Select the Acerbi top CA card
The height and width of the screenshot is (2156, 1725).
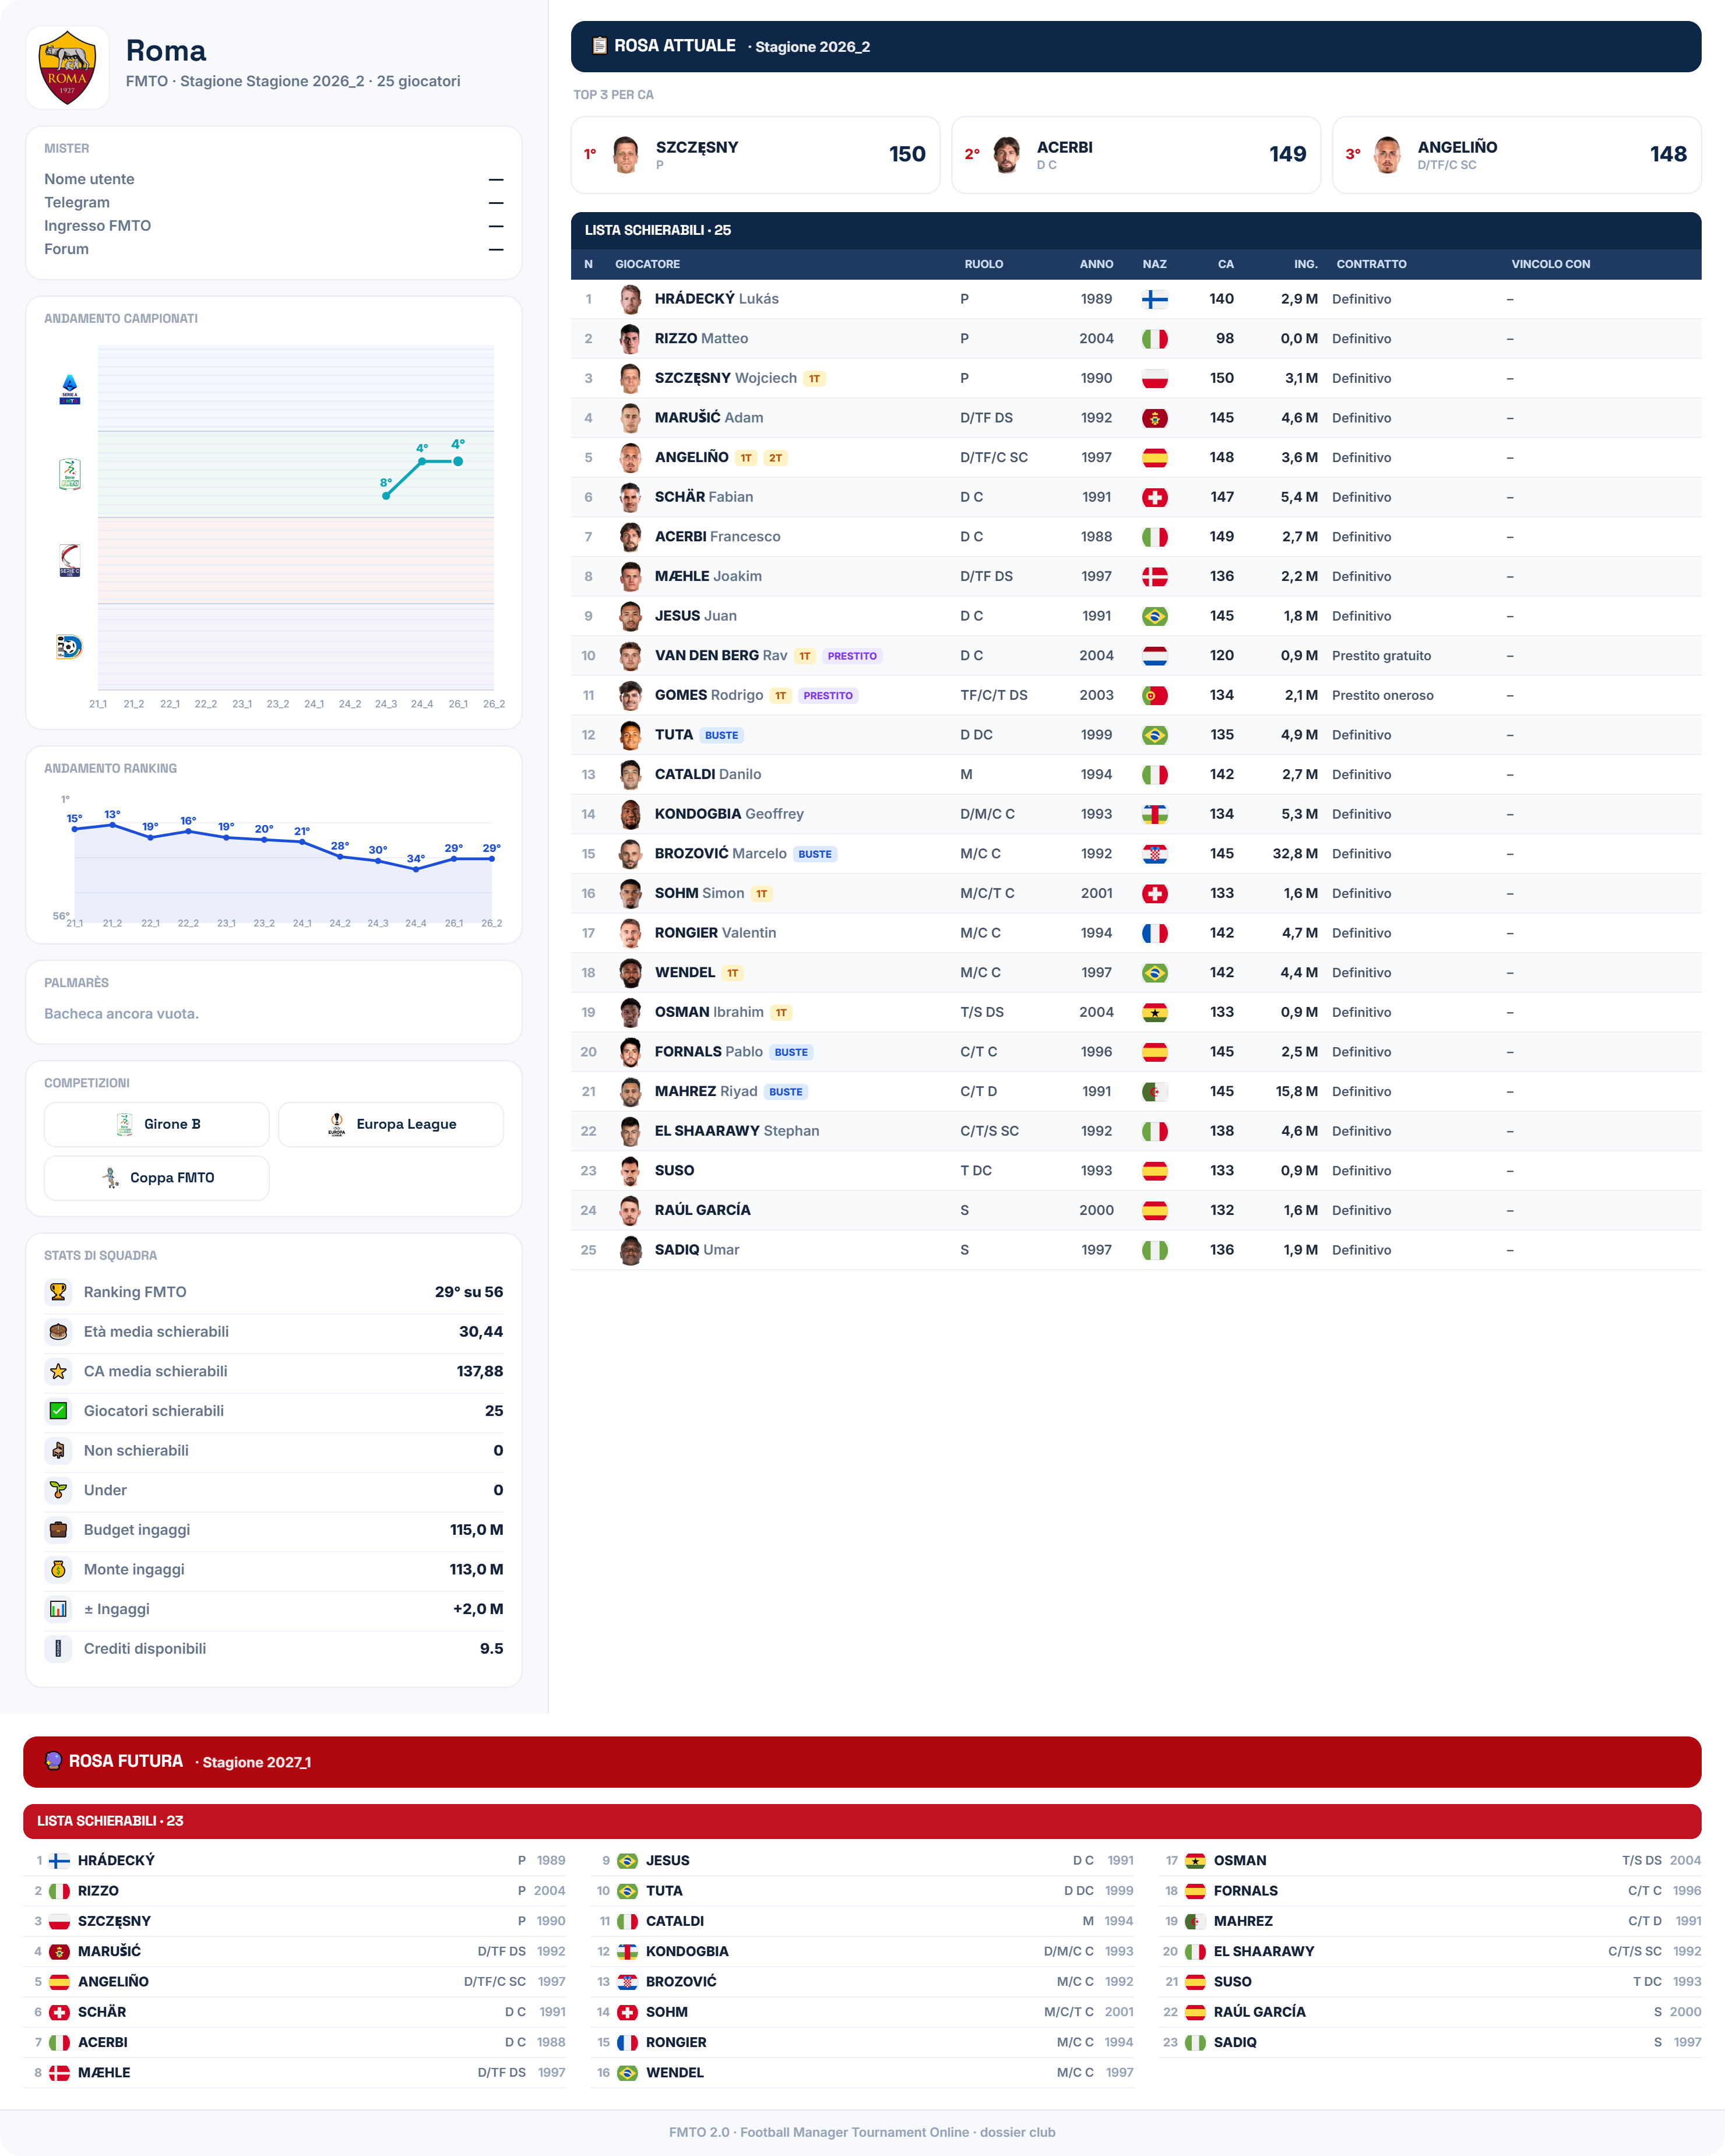click(1136, 154)
